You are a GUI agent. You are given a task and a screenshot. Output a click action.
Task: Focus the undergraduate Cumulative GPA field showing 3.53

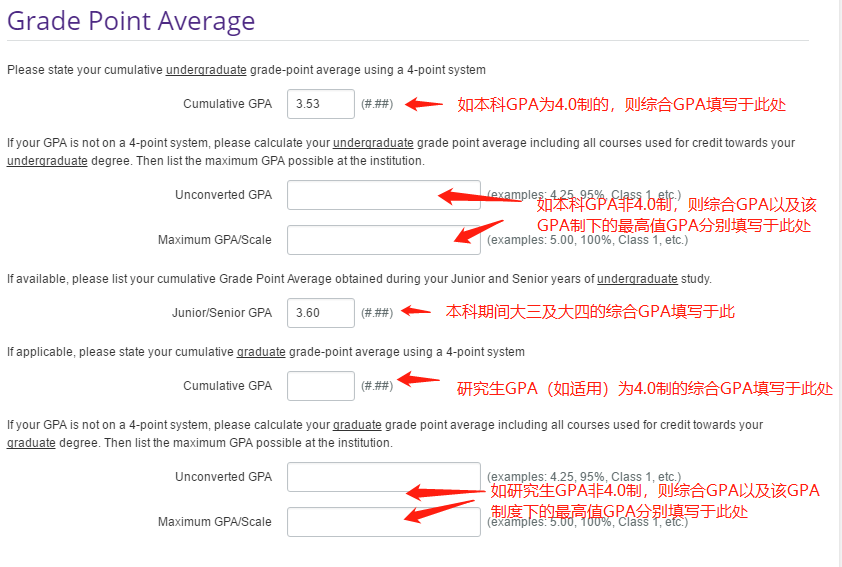(x=321, y=104)
